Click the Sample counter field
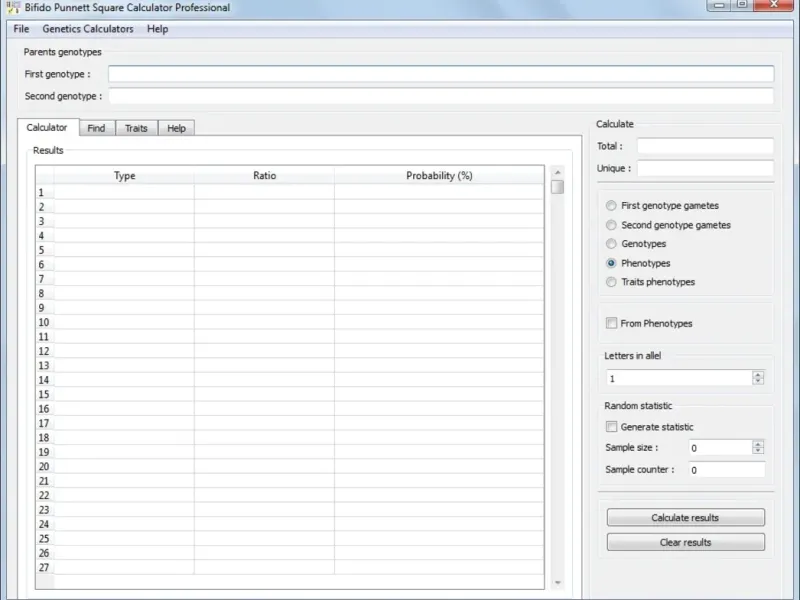 tap(727, 470)
